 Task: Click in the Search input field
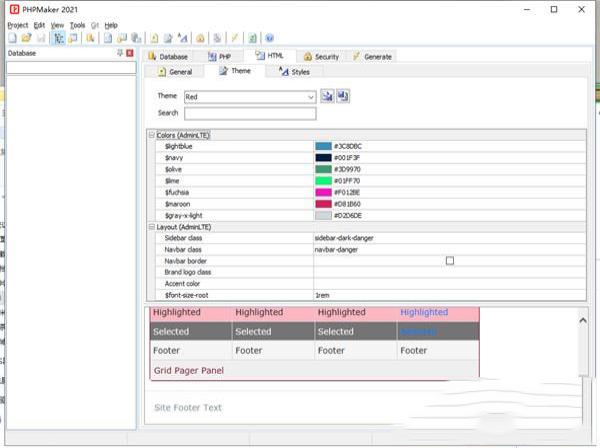pyautogui.click(x=249, y=114)
